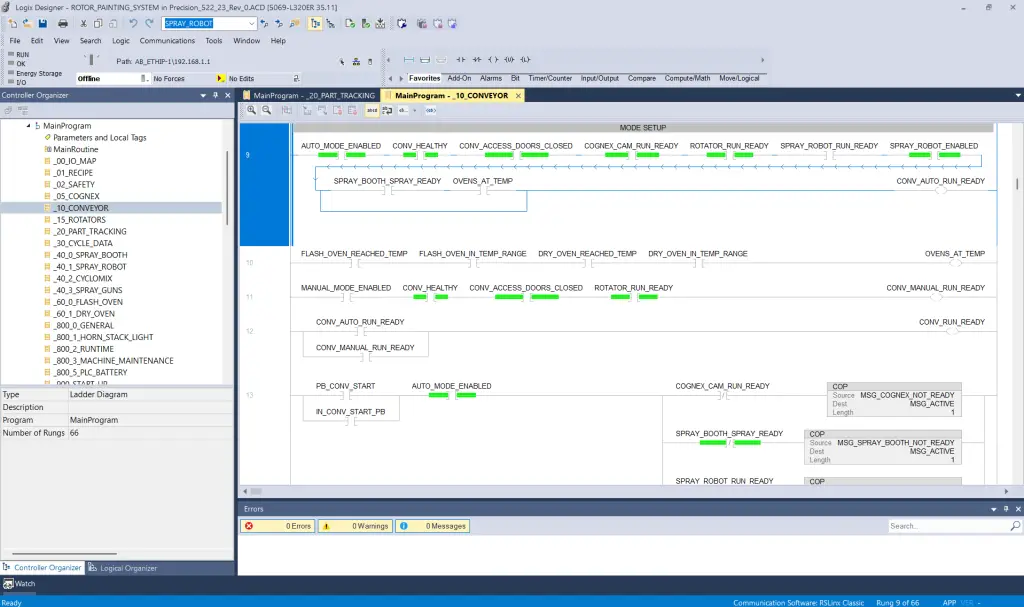
Task: Insert Output Latch (OTL) coil icon
Action: coord(526,59)
